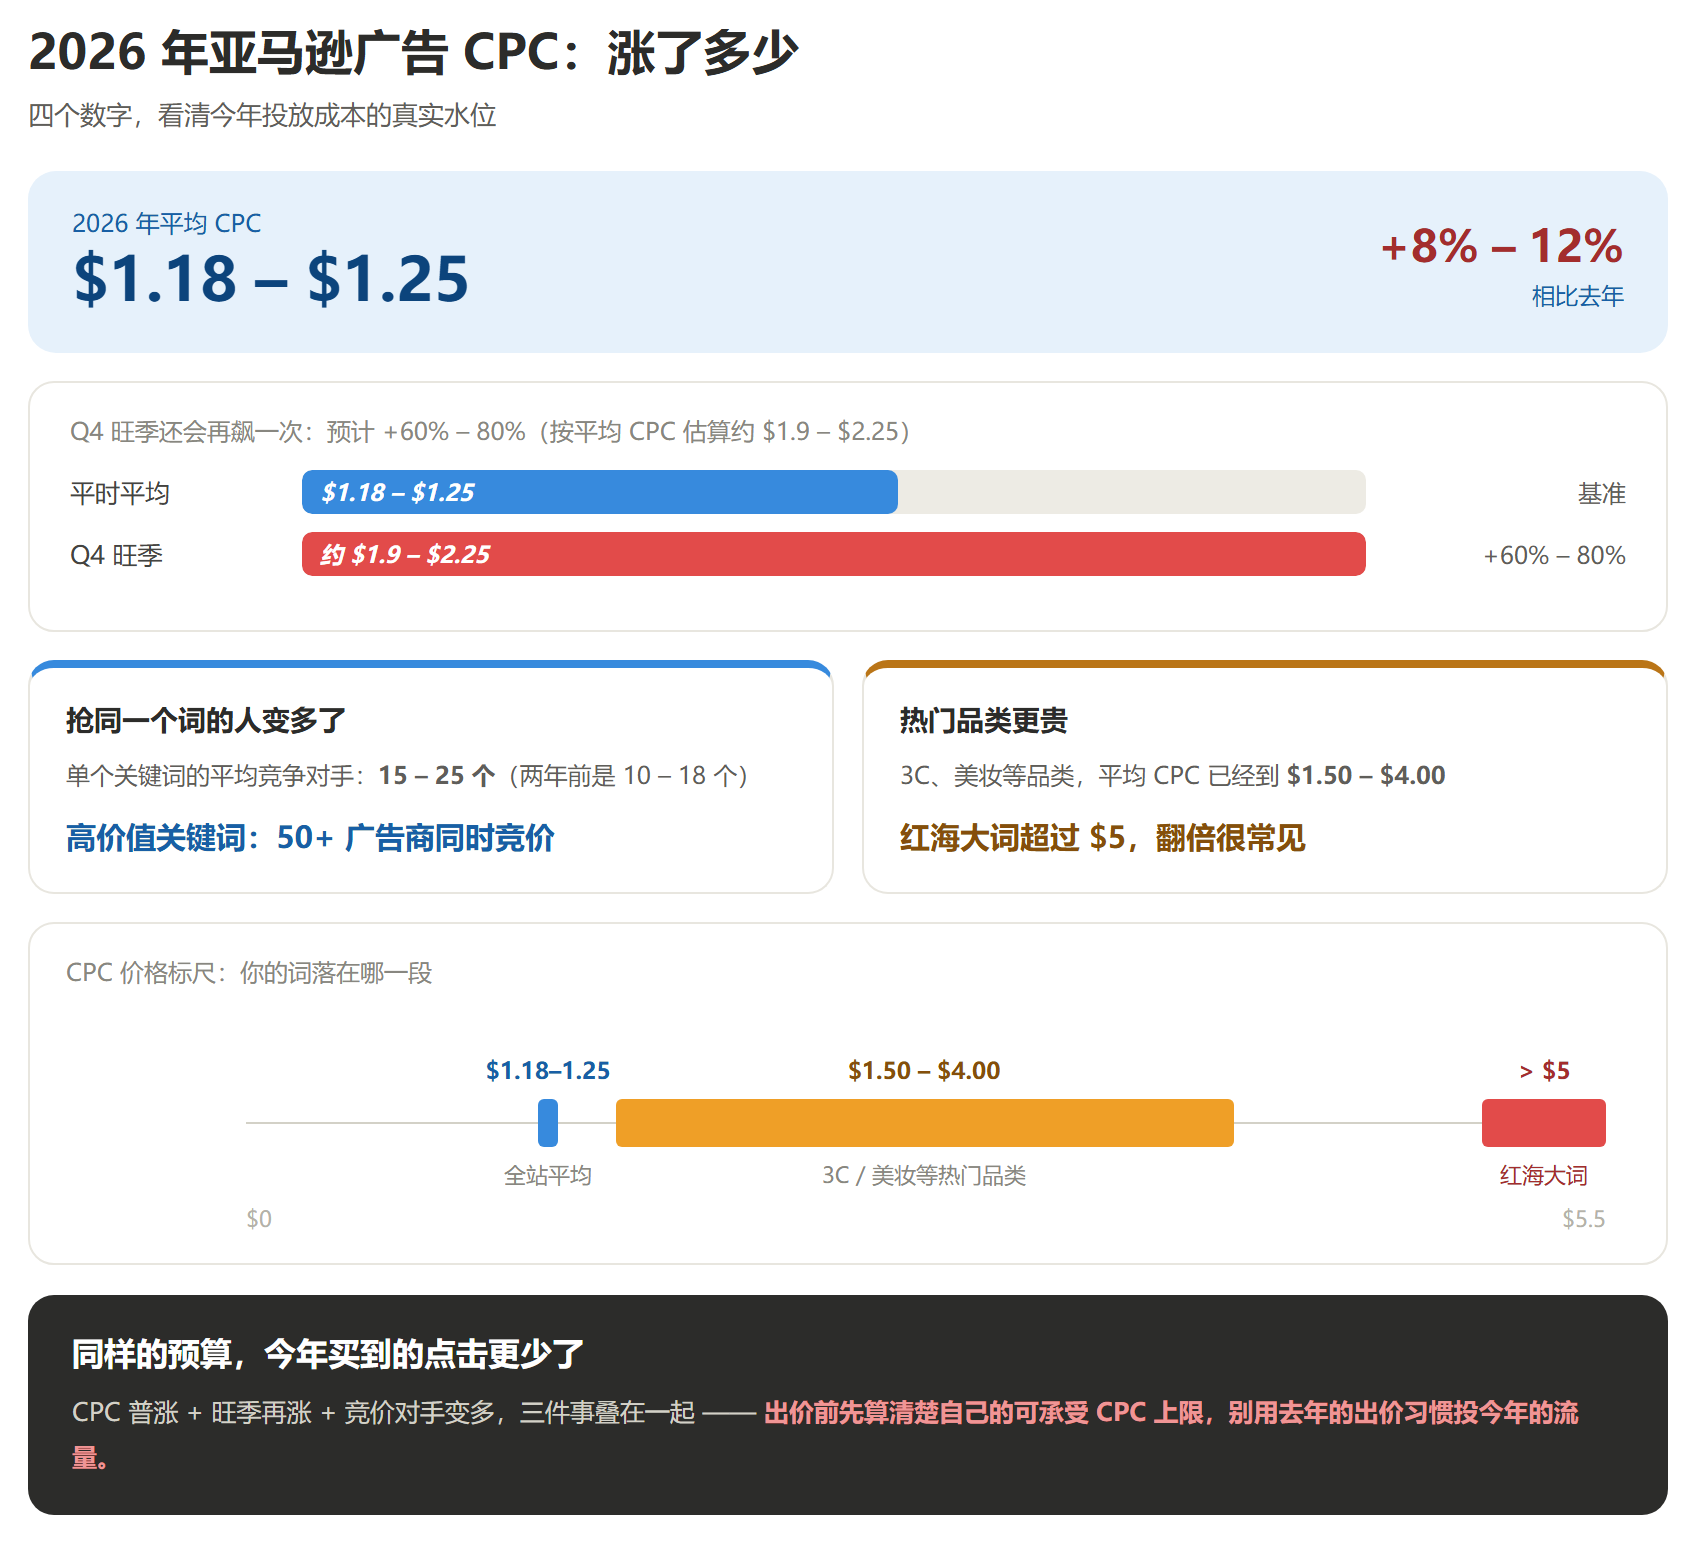The image size is (1696, 1543).
Task: Click the "> $5" label
Action: 1544,1070
